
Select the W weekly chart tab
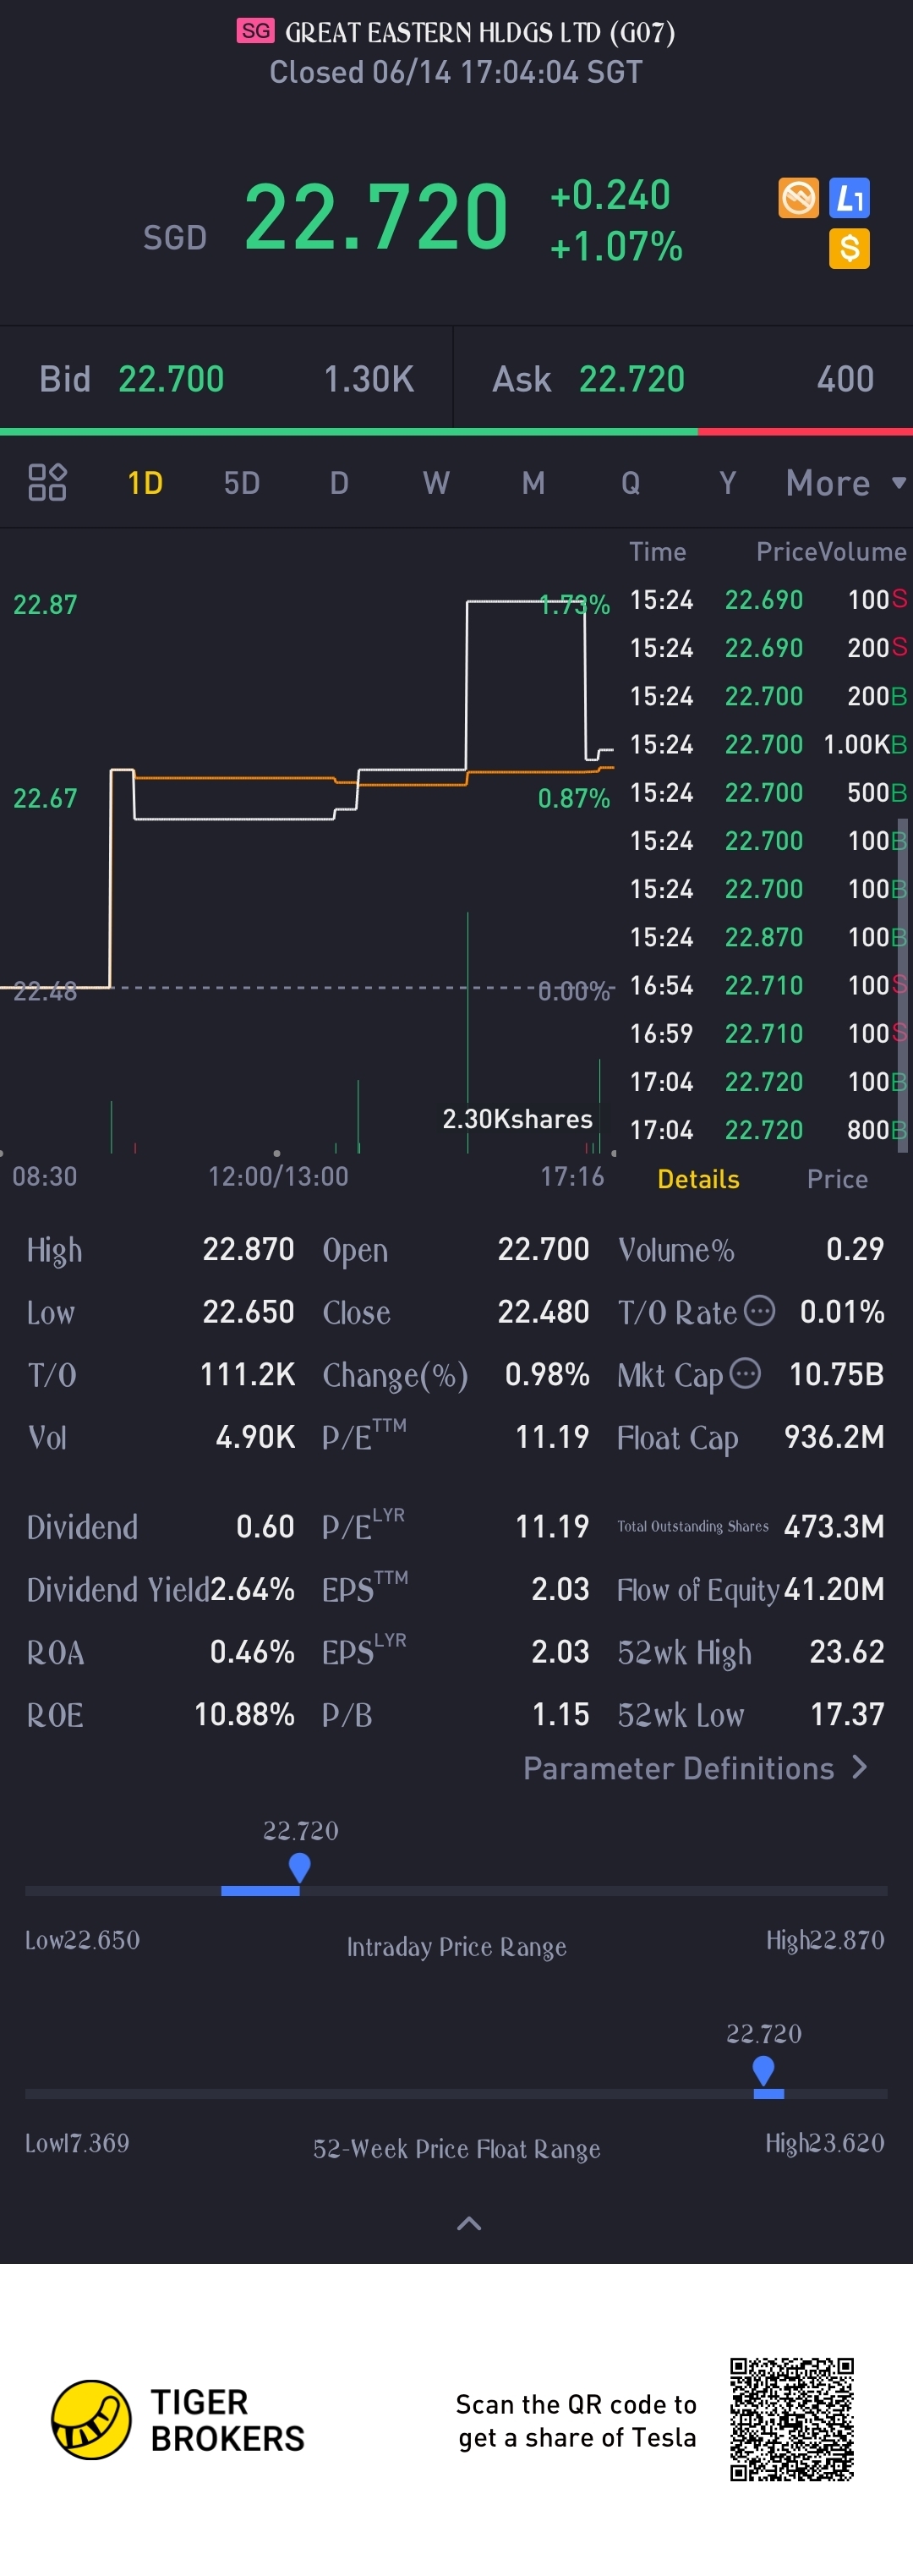(x=435, y=483)
